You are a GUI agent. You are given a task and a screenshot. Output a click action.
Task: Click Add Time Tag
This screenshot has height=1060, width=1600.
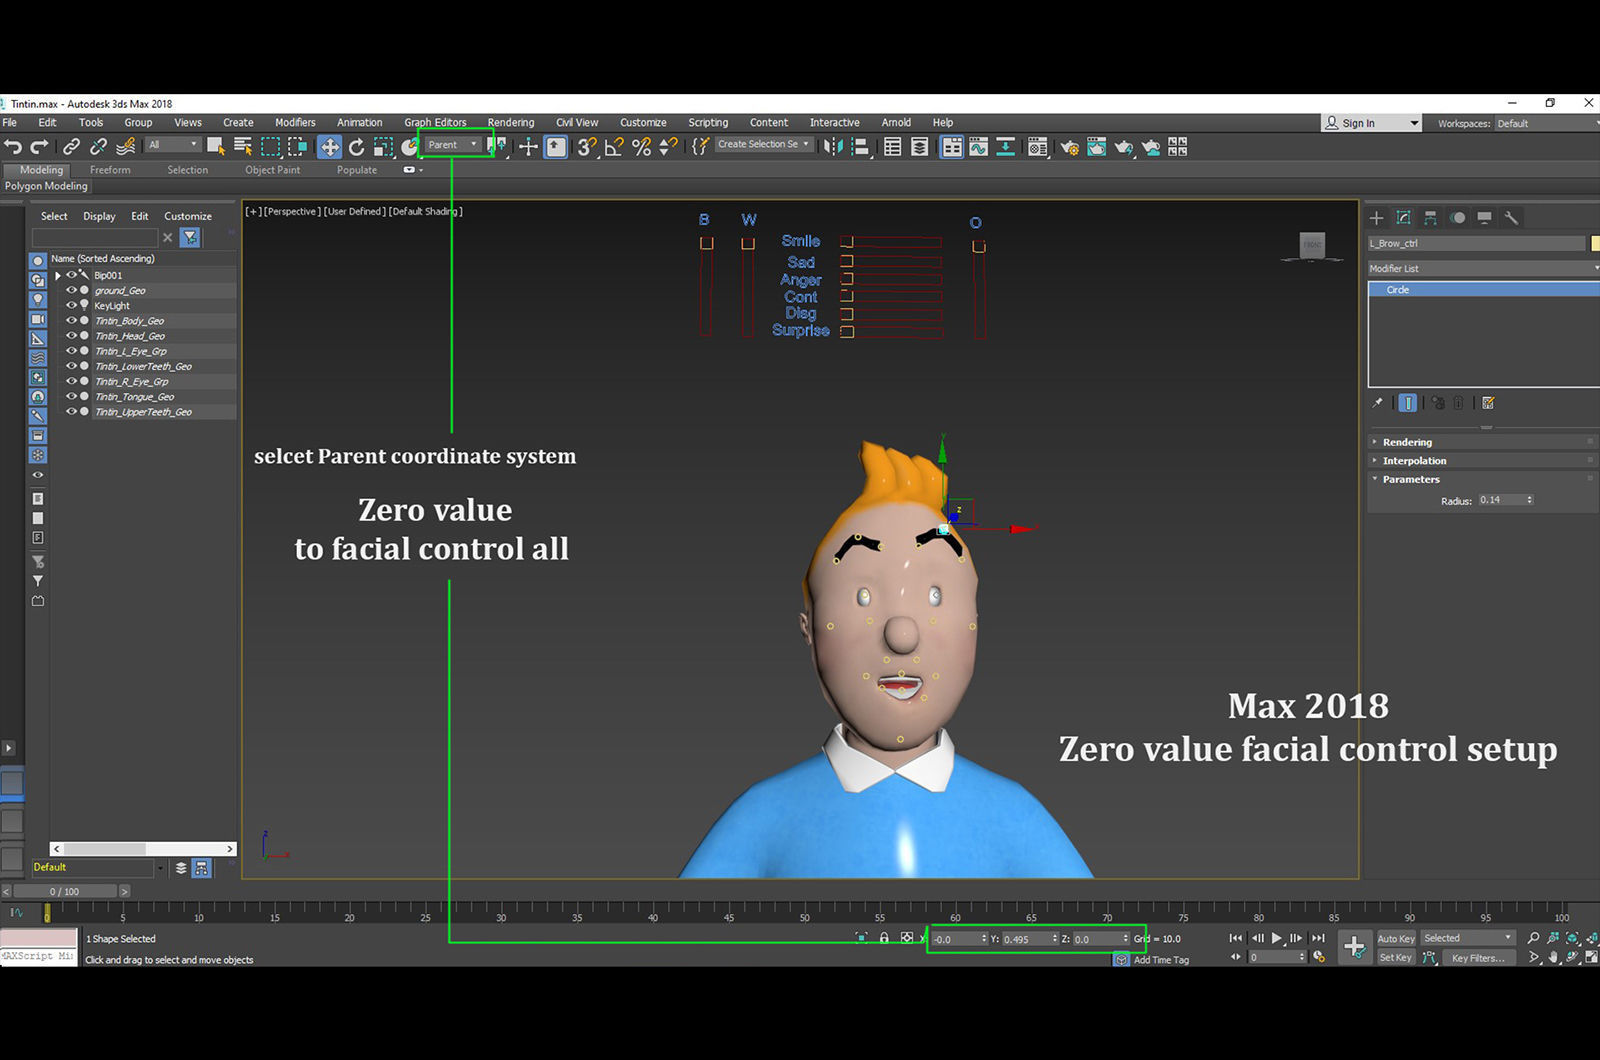pos(1161,960)
